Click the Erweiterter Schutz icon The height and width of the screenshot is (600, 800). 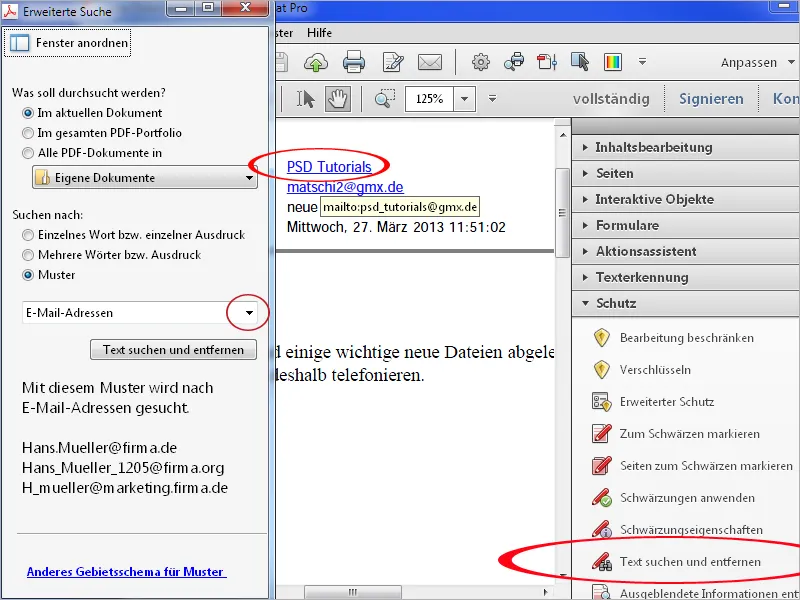(x=602, y=402)
